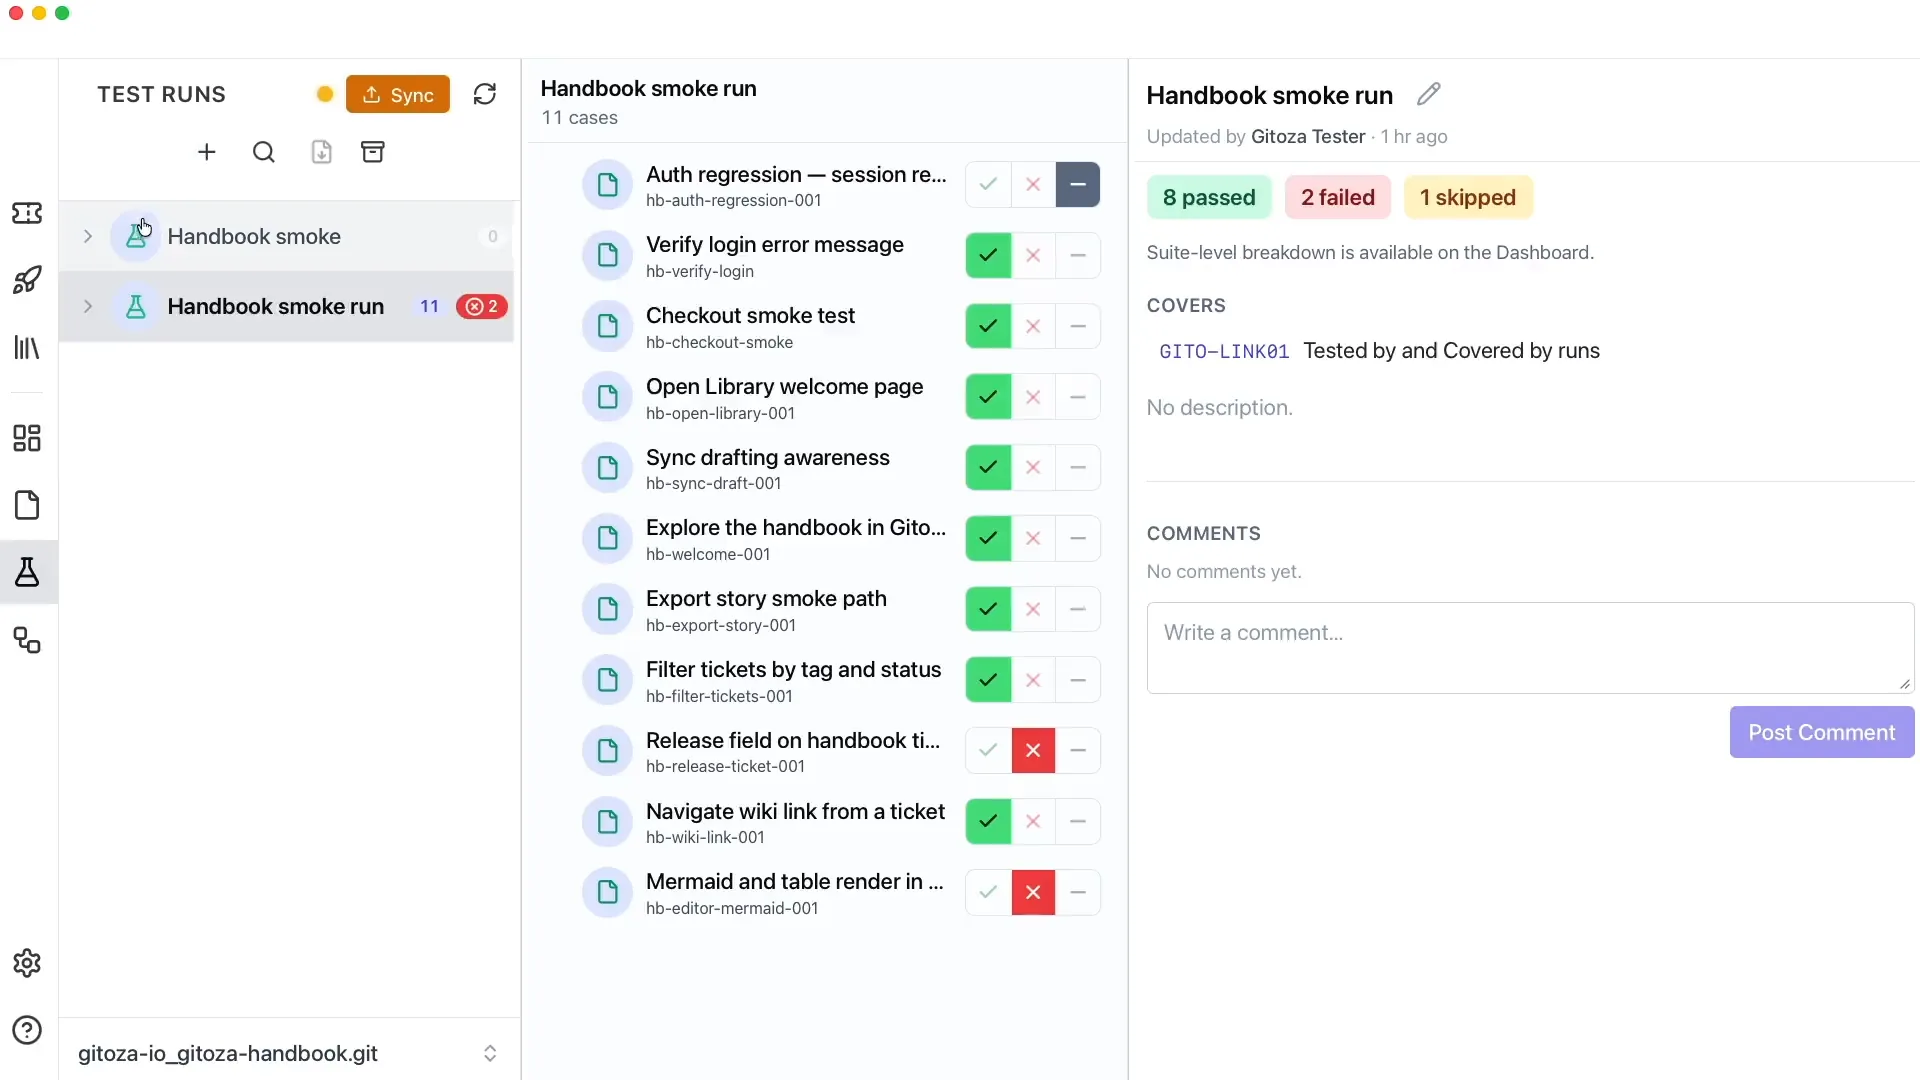
Task: Expand the Handbook smoke tree item
Action: click(88, 237)
